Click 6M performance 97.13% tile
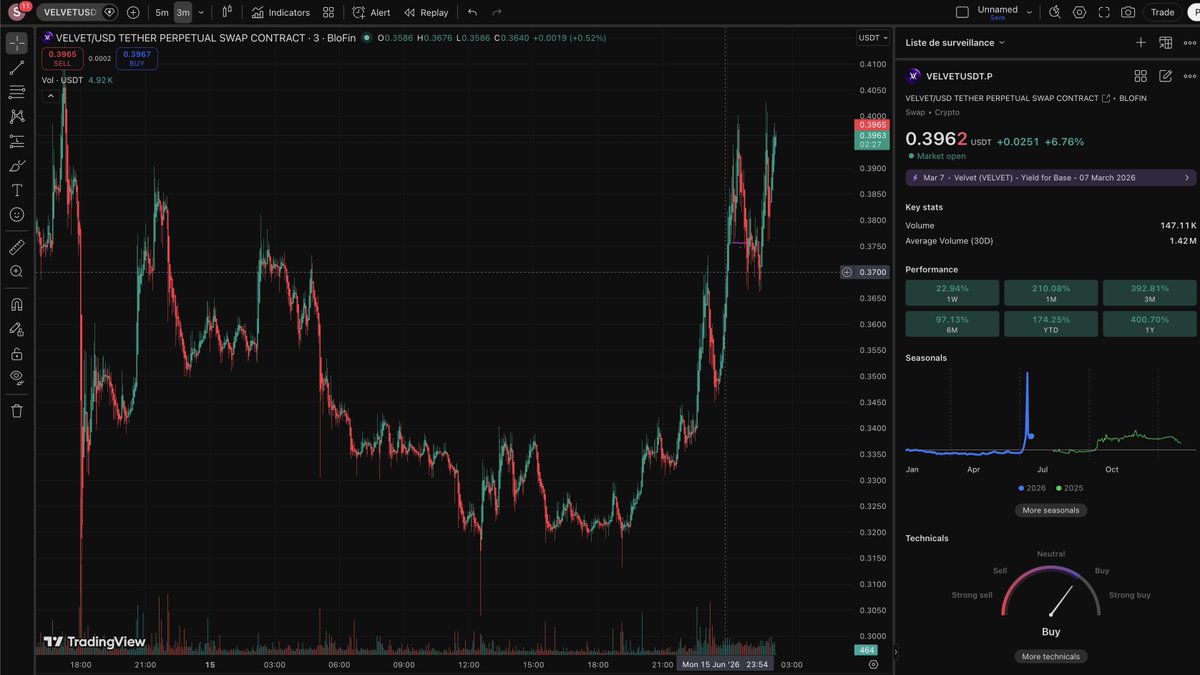Screen dimensions: 1200x675 tap(952, 324)
